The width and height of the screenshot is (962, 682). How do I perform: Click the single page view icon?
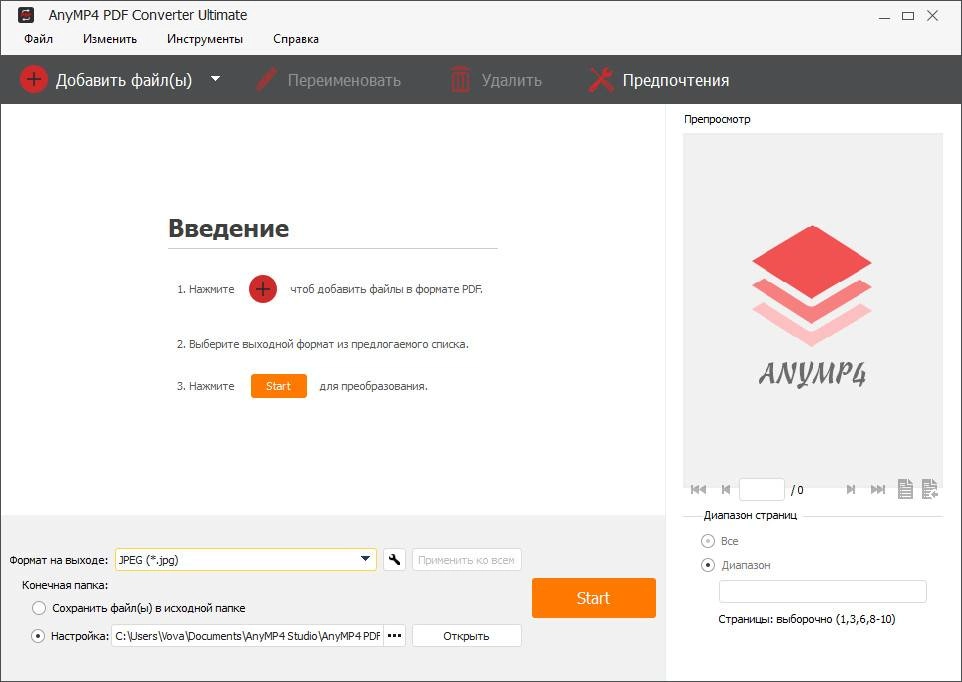click(905, 489)
